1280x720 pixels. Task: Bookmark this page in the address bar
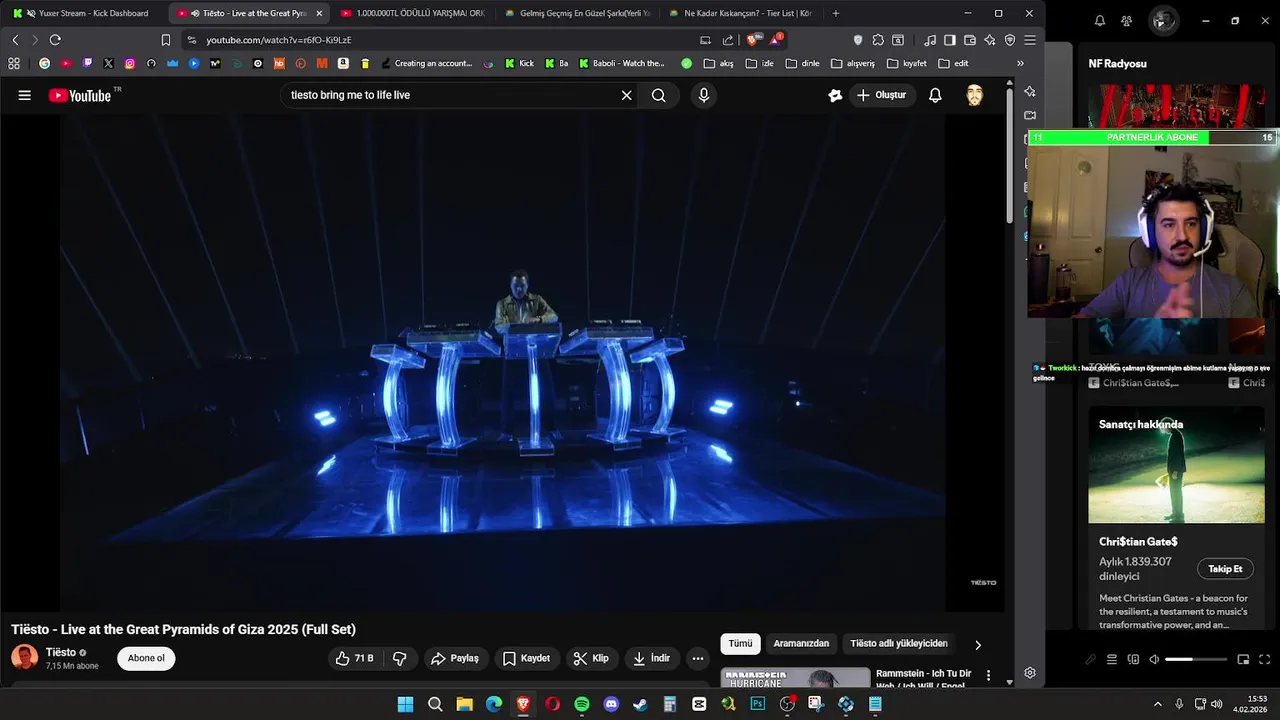(166, 40)
